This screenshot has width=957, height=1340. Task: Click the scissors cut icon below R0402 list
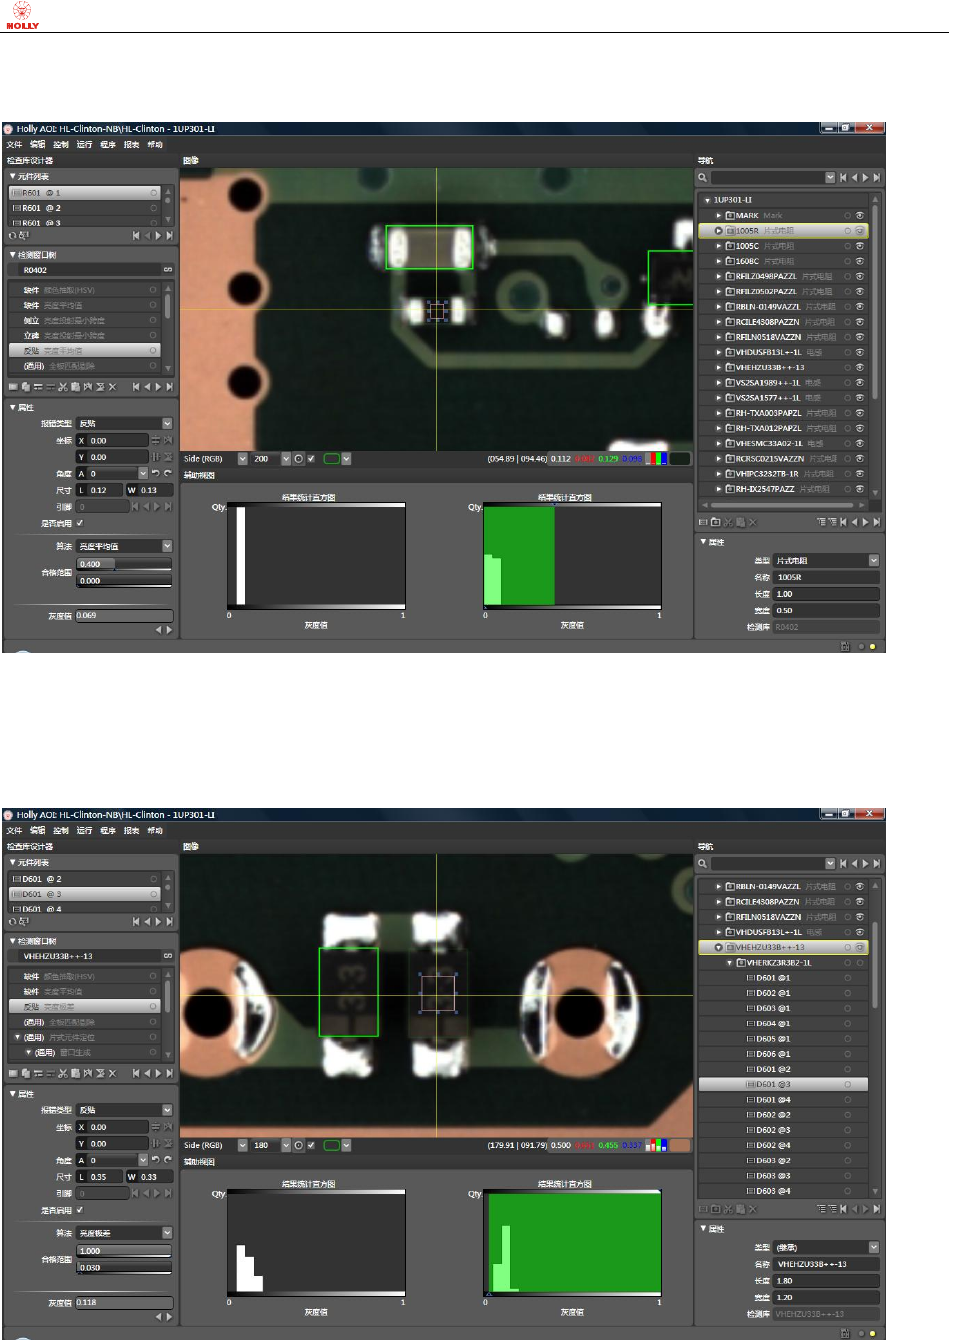coord(62,387)
